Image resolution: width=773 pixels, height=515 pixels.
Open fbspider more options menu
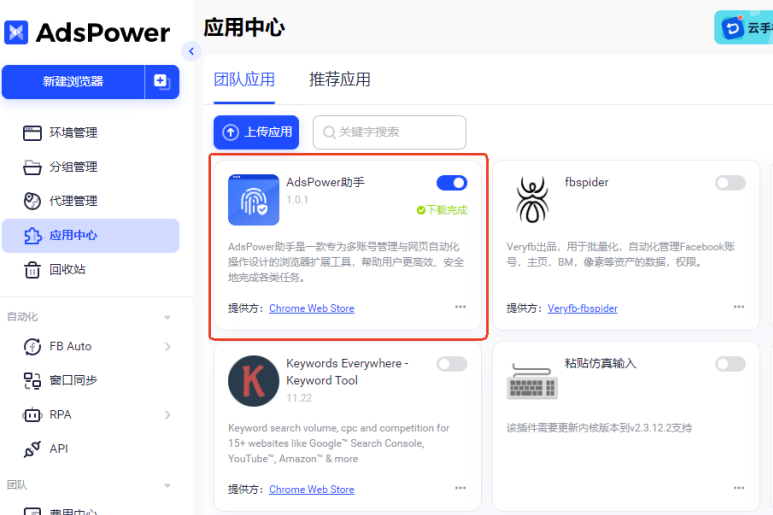pos(739,307)
